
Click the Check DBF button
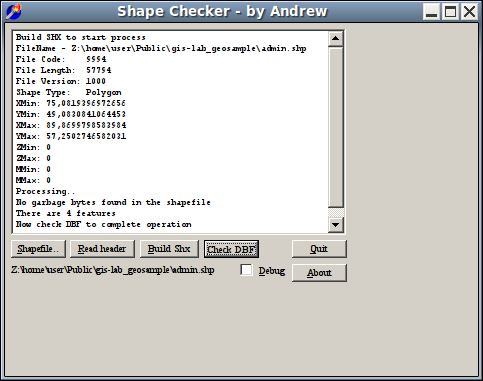tap(231, 249)
